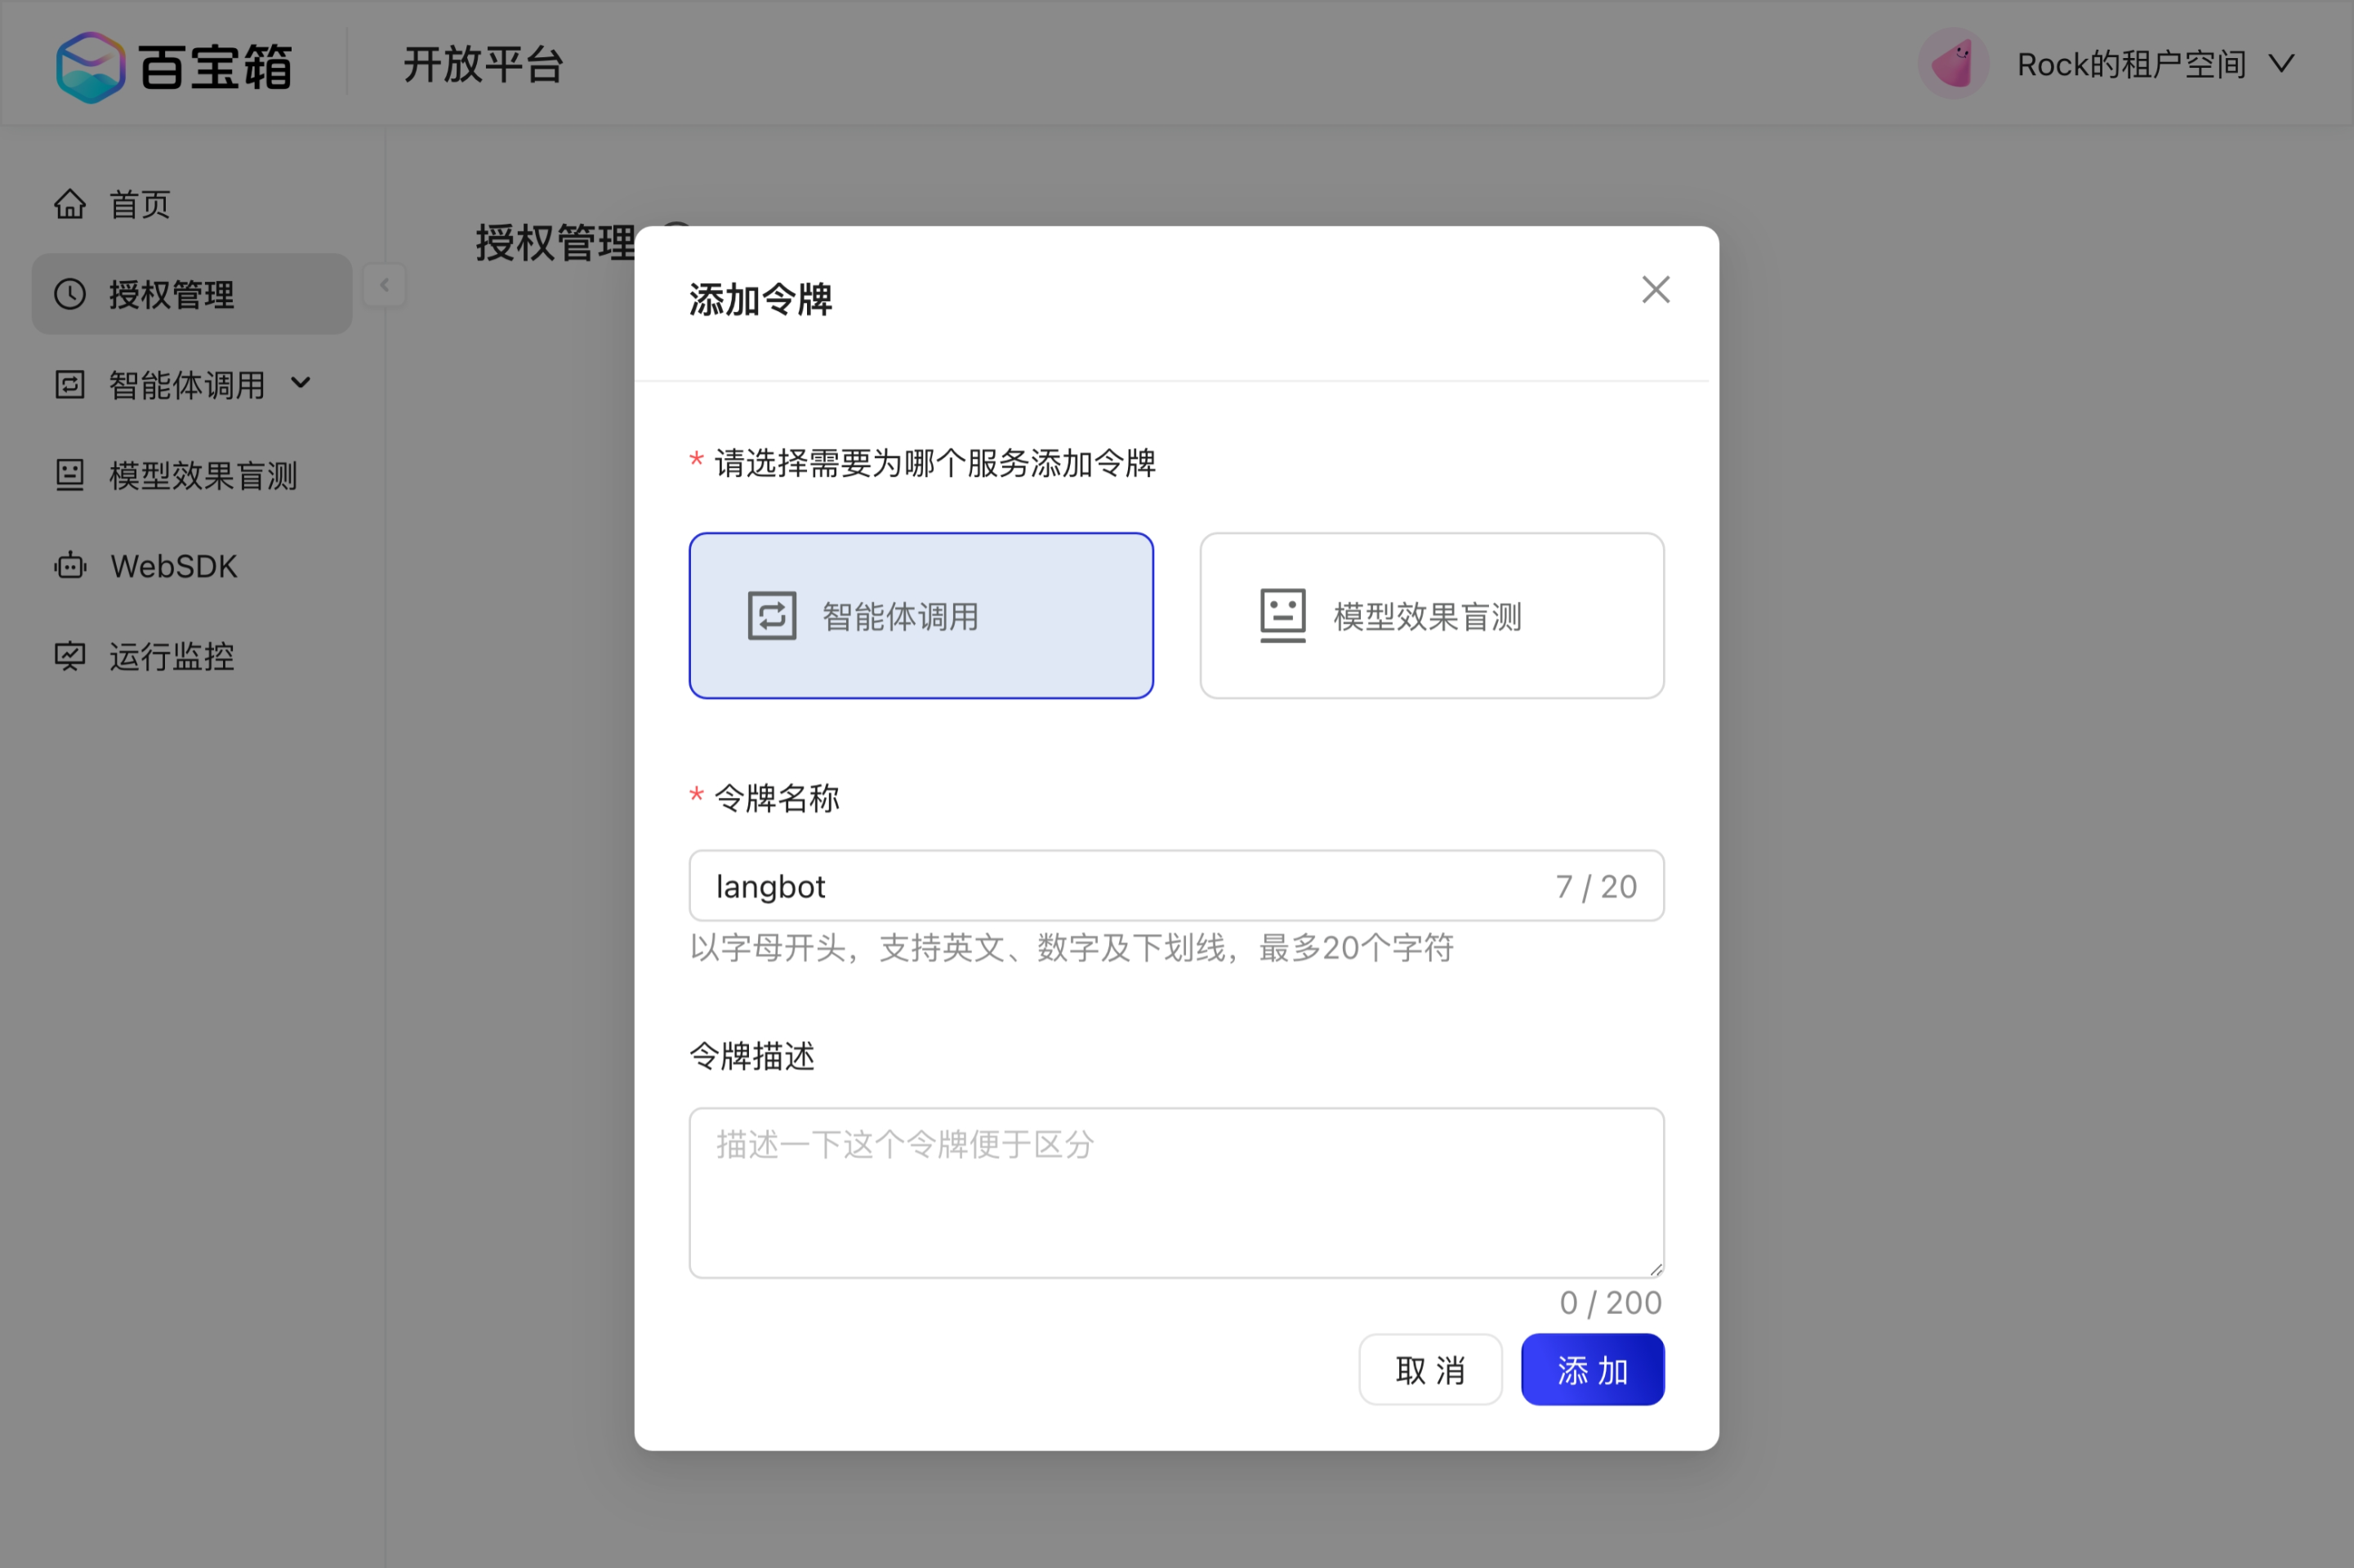Click the 模型效果盲测 face icon in sidebar

point(70,475)
